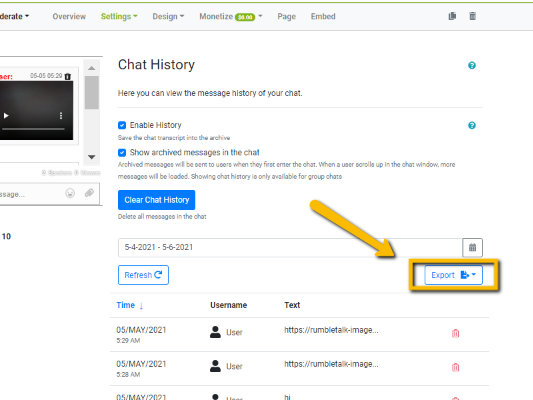This screenshot has height=400, width=533.
Task: Click the Refresh button
Action: pos(143,275)
